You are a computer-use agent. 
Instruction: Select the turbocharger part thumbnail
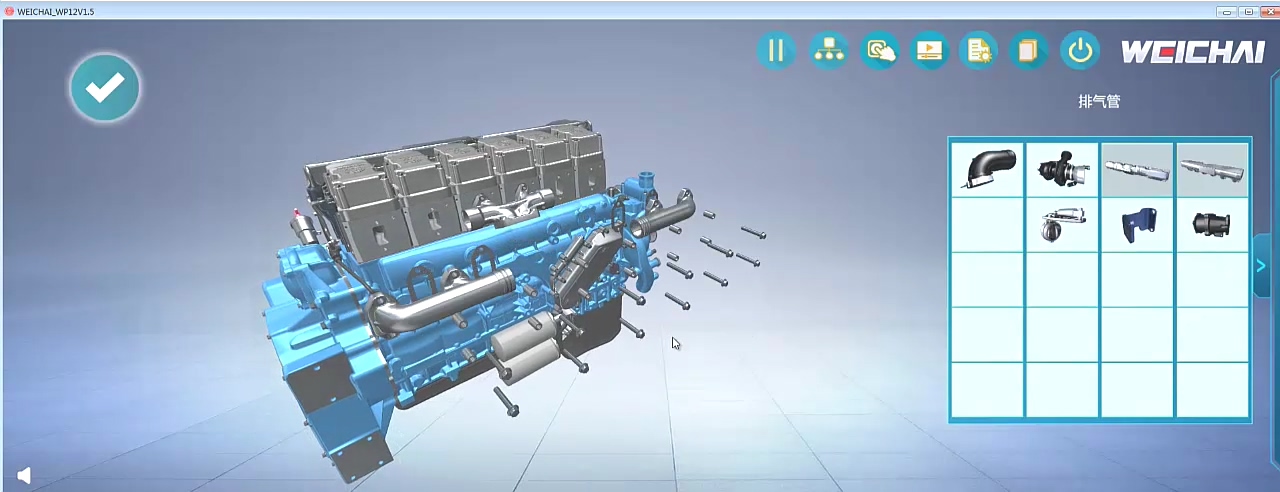[1062, 169]
